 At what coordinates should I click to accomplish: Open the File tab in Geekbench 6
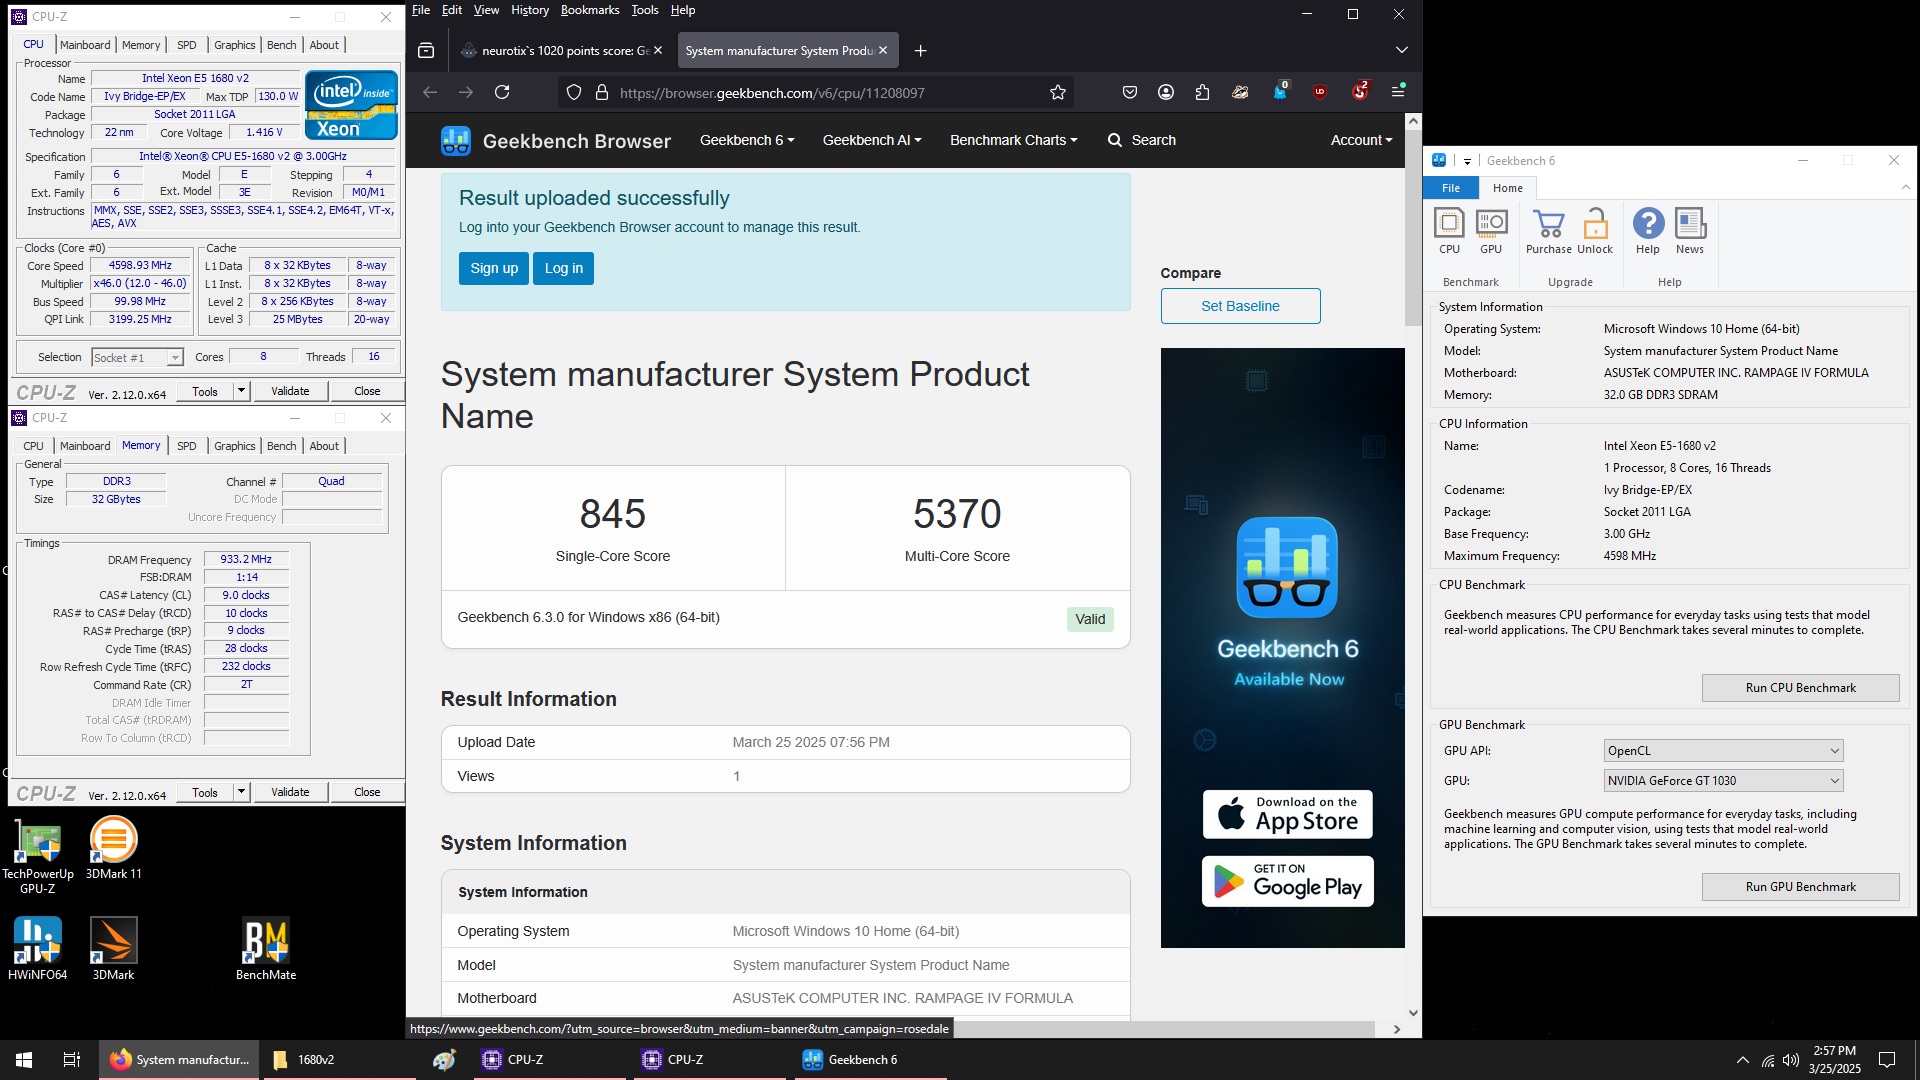[x=1451, y=188]
